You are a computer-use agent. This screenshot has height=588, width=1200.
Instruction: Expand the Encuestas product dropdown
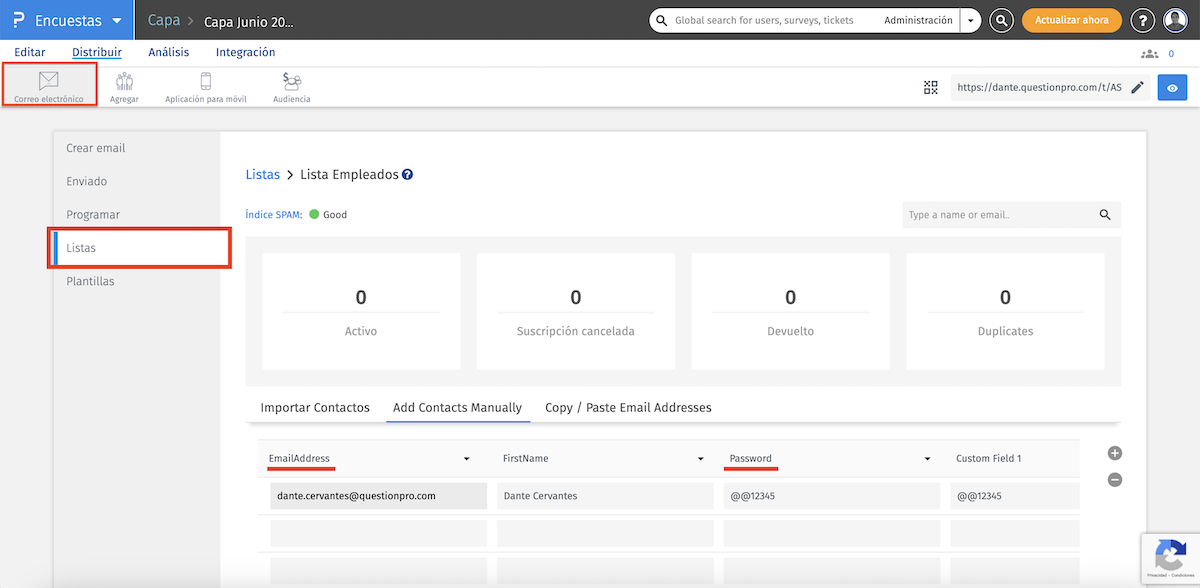[x=117, y=21]
